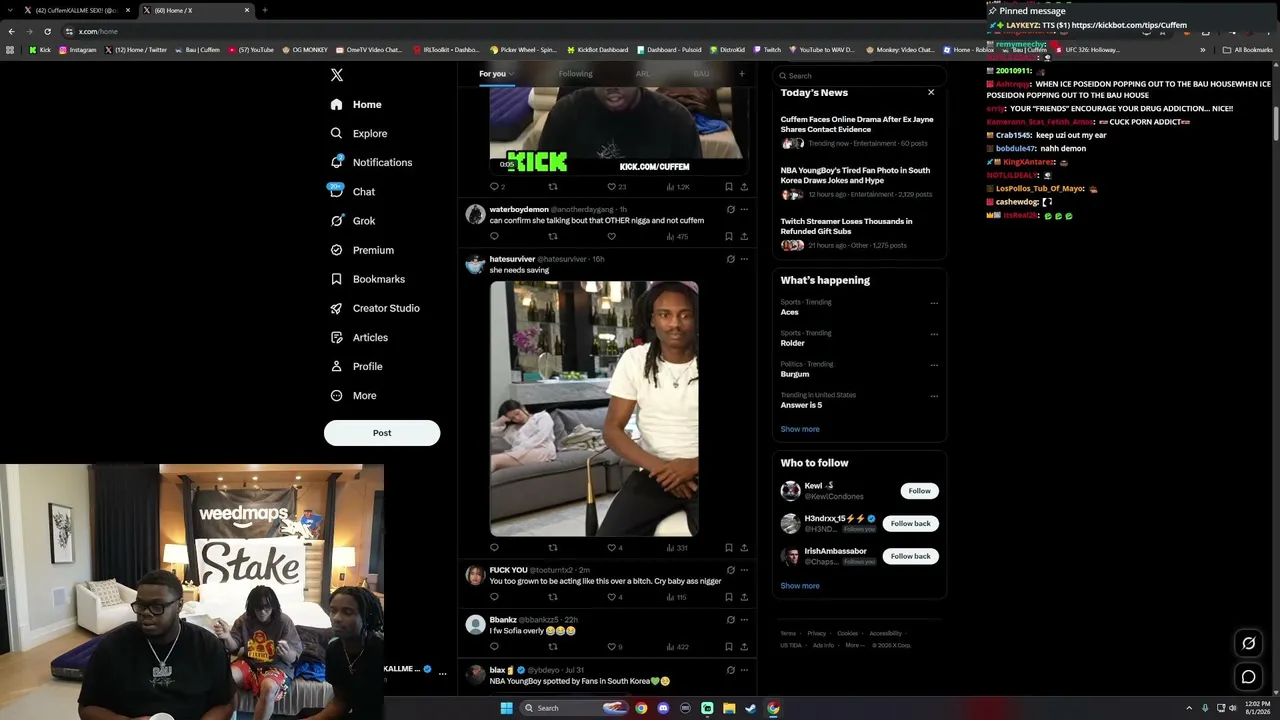Like the FUCK YOU @tooturntx2 post

pos(612,597)
